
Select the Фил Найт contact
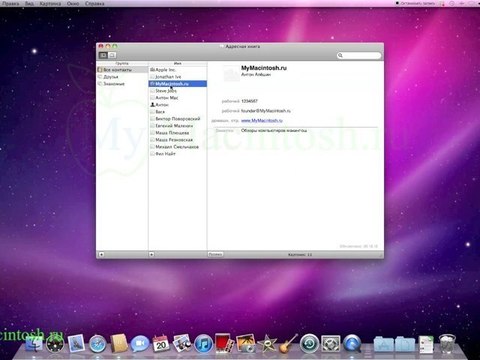(178, 154)
